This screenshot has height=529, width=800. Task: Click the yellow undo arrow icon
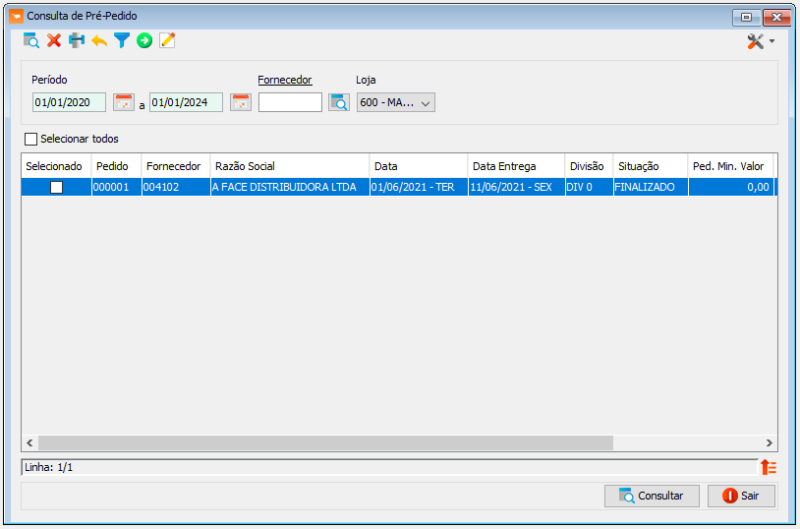[x=99, y=41]
